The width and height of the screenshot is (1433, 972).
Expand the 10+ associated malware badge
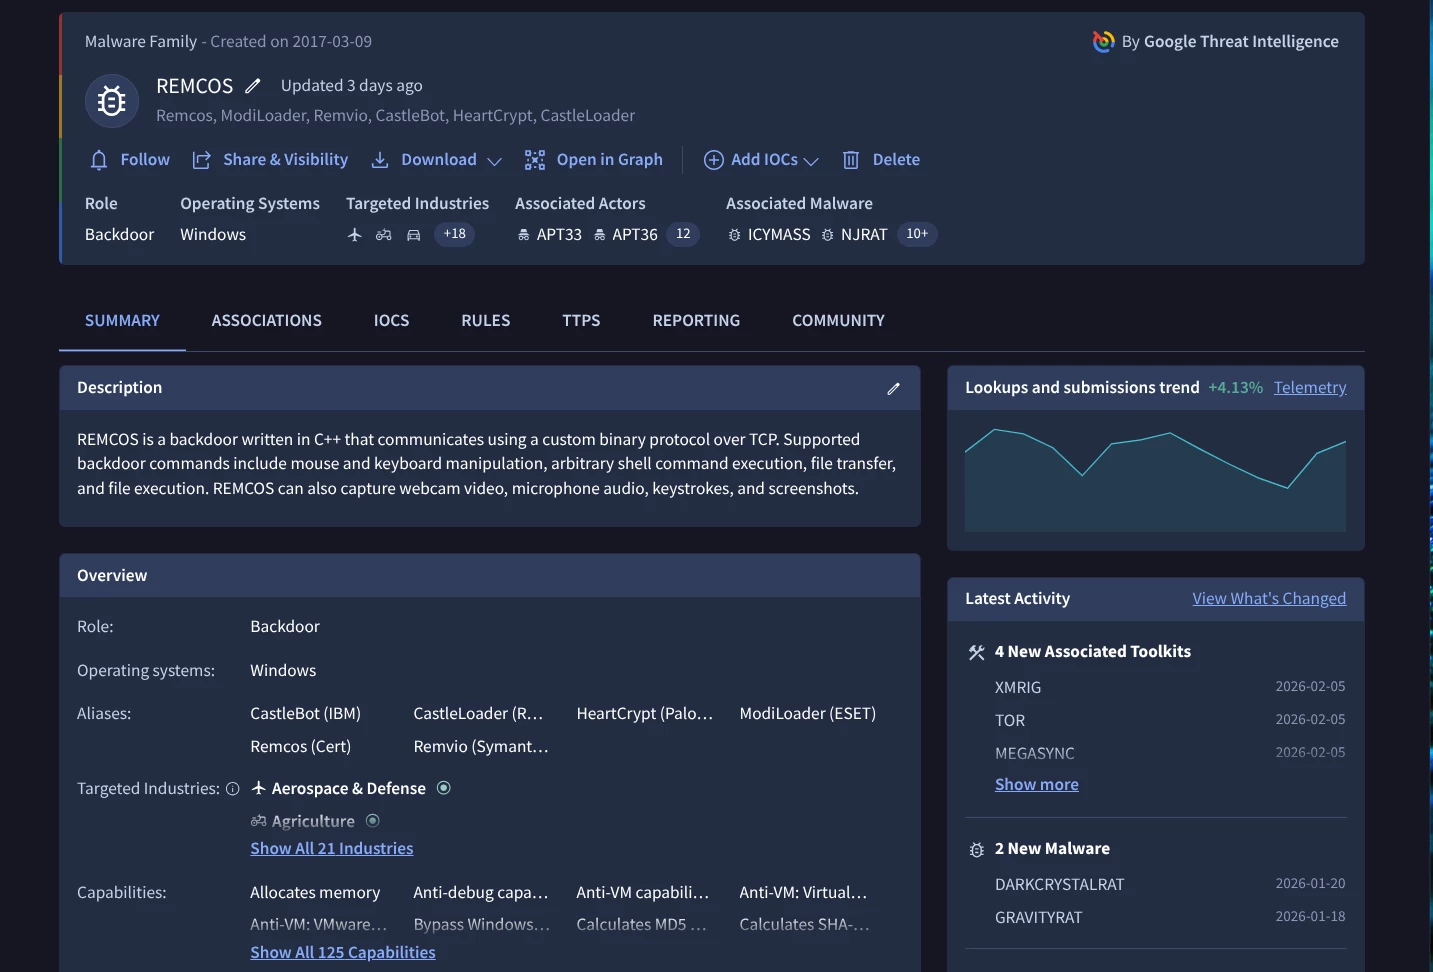917,234
